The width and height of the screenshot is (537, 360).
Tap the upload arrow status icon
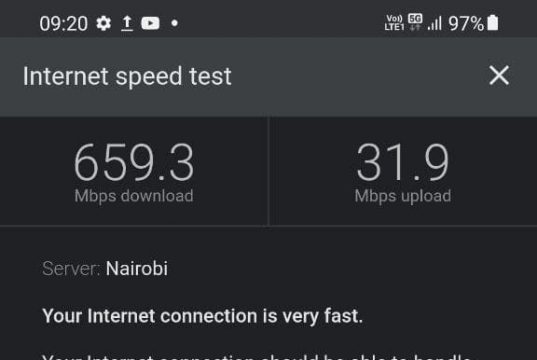click(127, 23)
